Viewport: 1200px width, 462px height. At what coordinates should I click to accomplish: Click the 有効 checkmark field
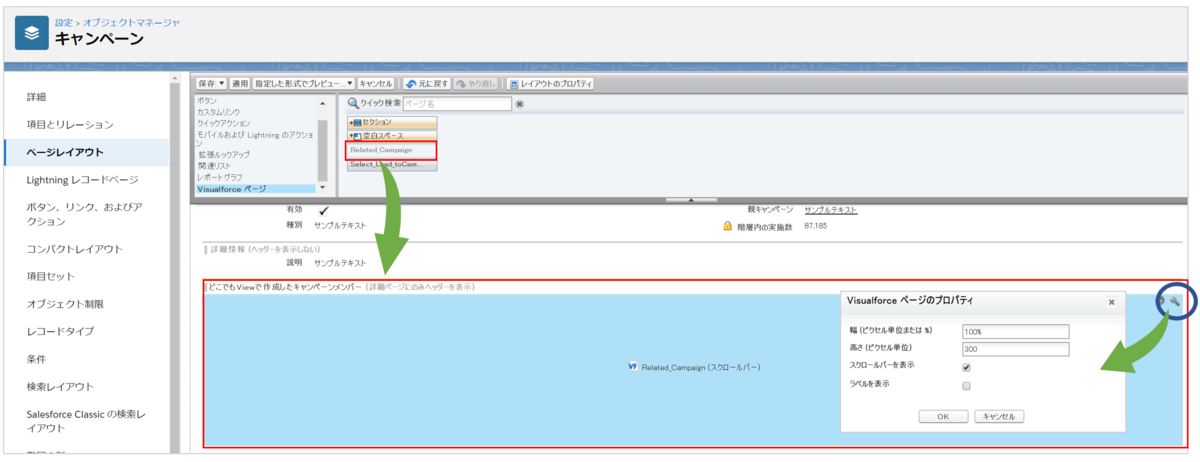click(323, 211)
